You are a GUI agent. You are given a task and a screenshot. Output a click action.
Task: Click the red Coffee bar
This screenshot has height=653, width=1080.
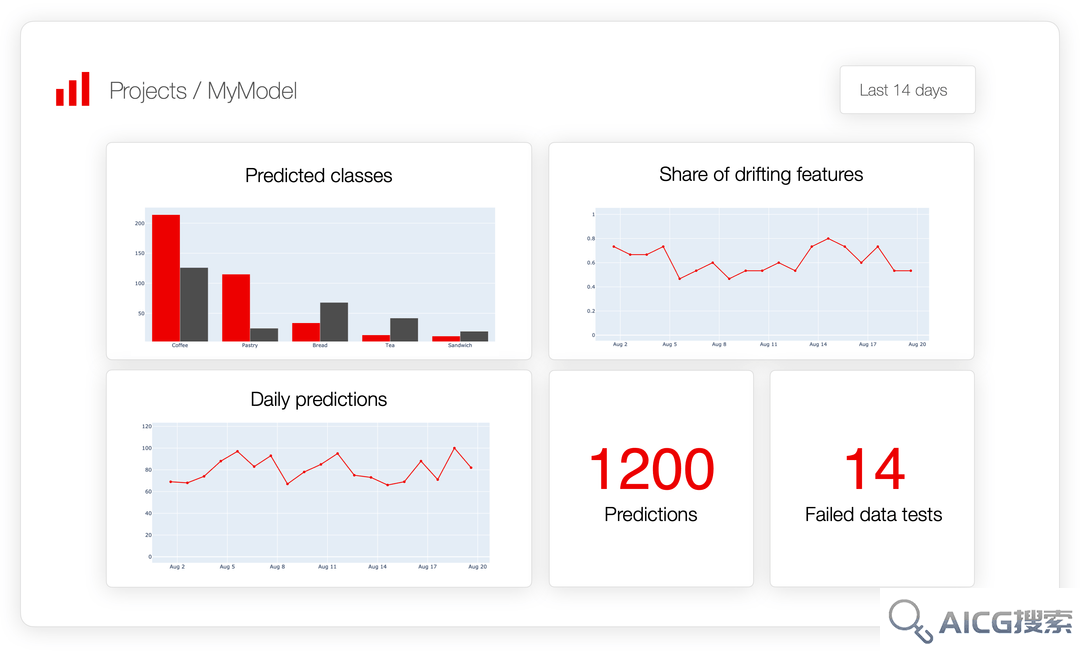tap(166, 278)
